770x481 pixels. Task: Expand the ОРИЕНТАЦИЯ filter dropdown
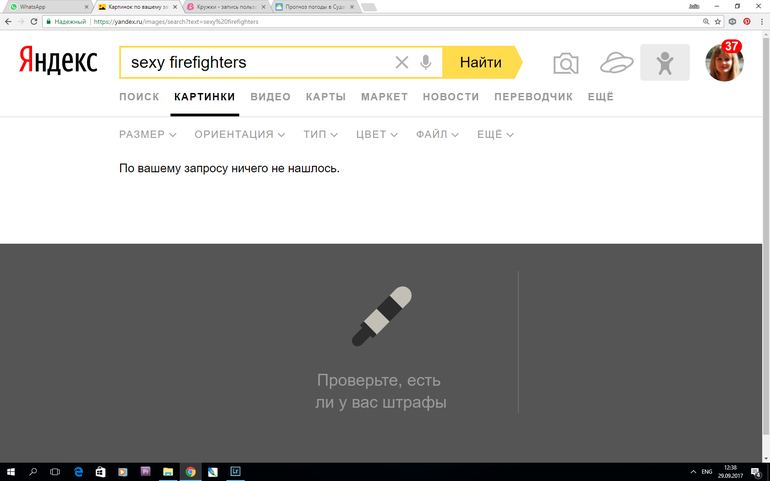tap(239, 134)
